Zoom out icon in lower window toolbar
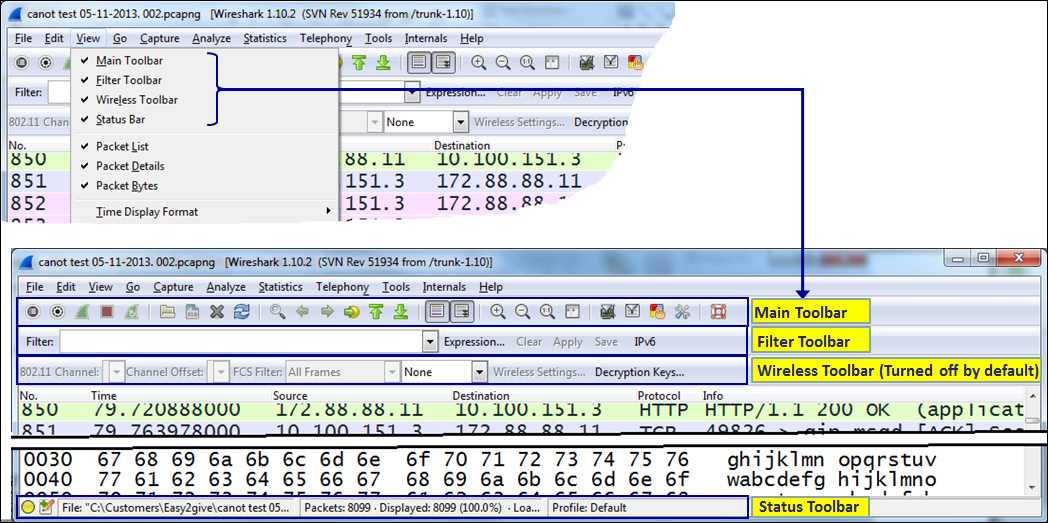The height and width of the screenshot is (523, 1048). 522,311
